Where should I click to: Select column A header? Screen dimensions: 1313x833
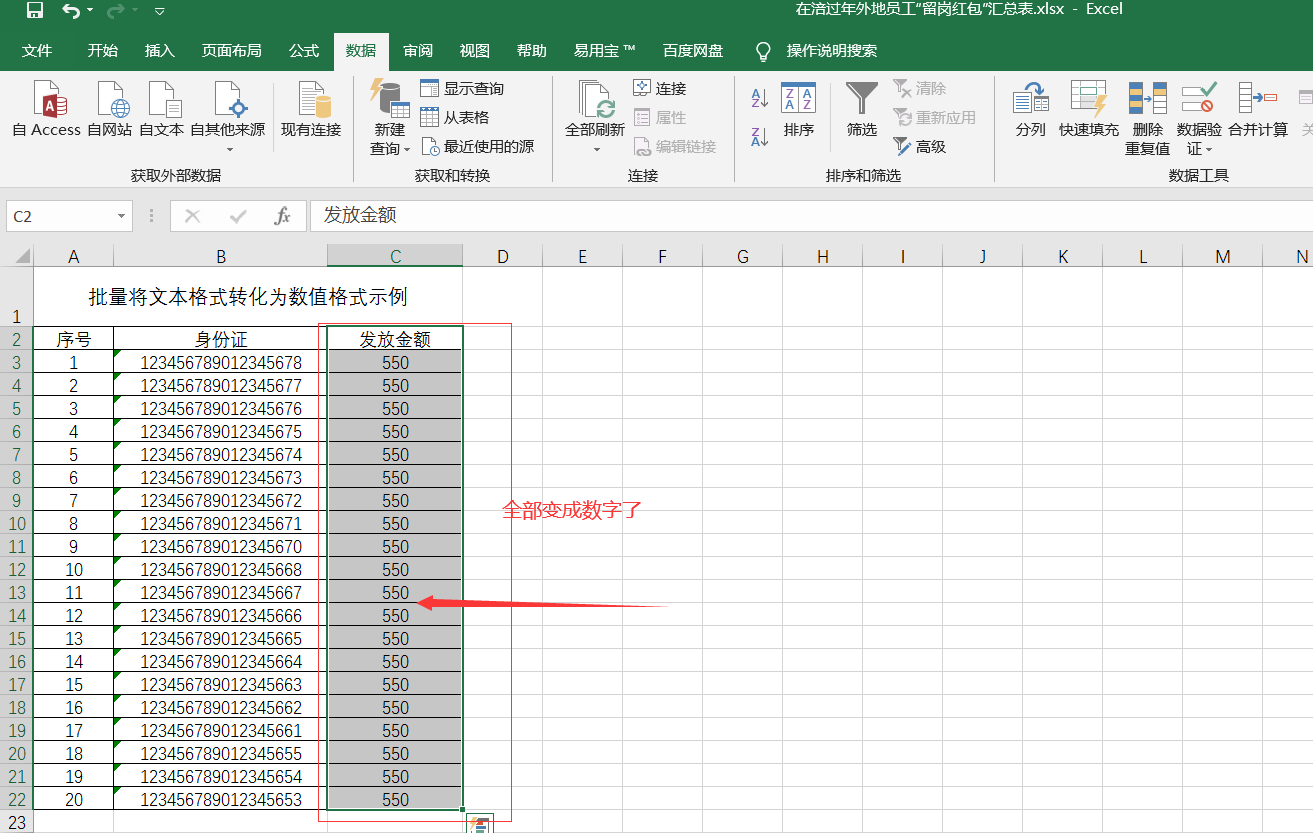point(73,257)
